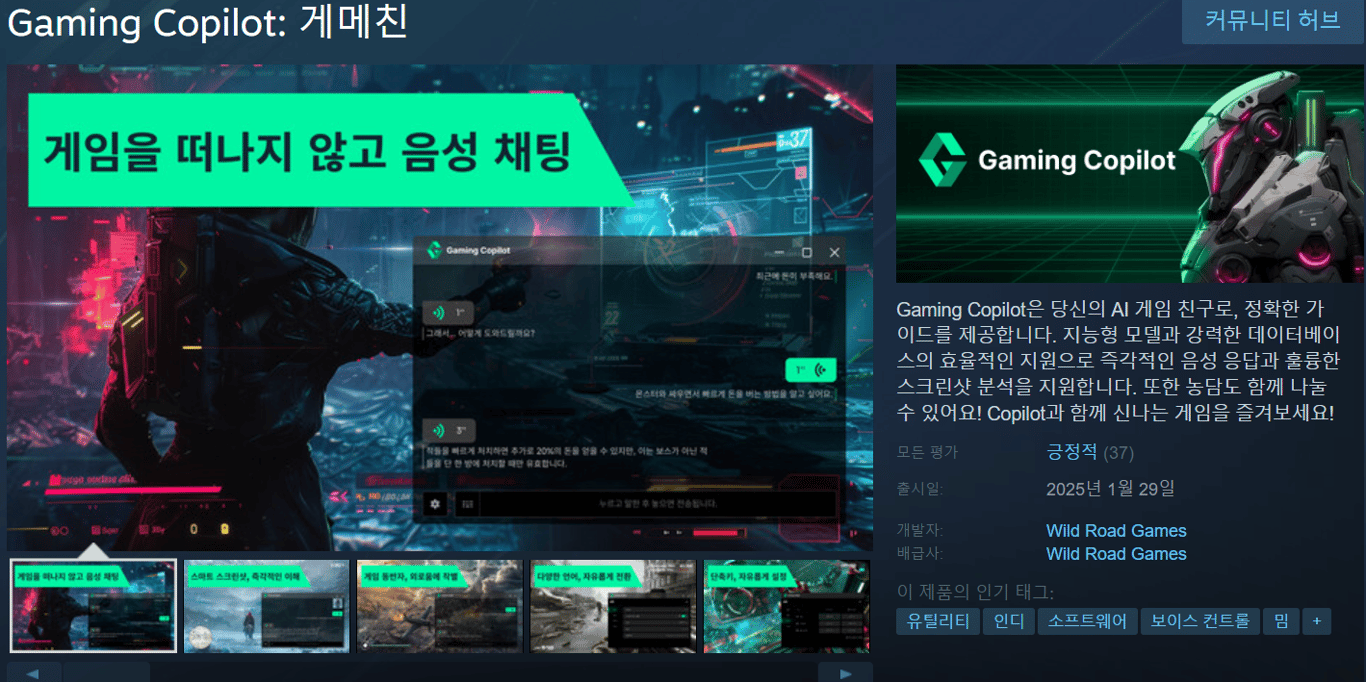1366x682 pixels.
Task: Click the Gaming Copilot green logo in header image
Action: (x=942, y=160)
